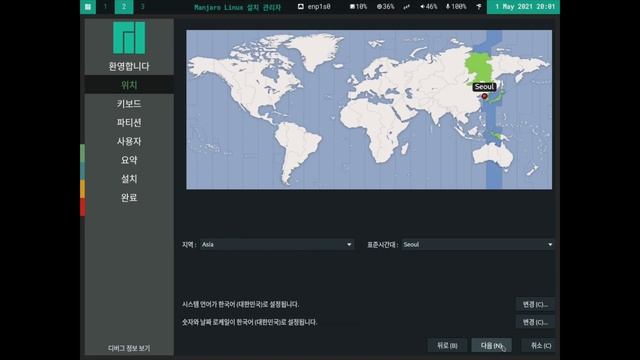
Task: Click the 100% microphone indicator
Action: pyautogui.click(x=456, y=7)
